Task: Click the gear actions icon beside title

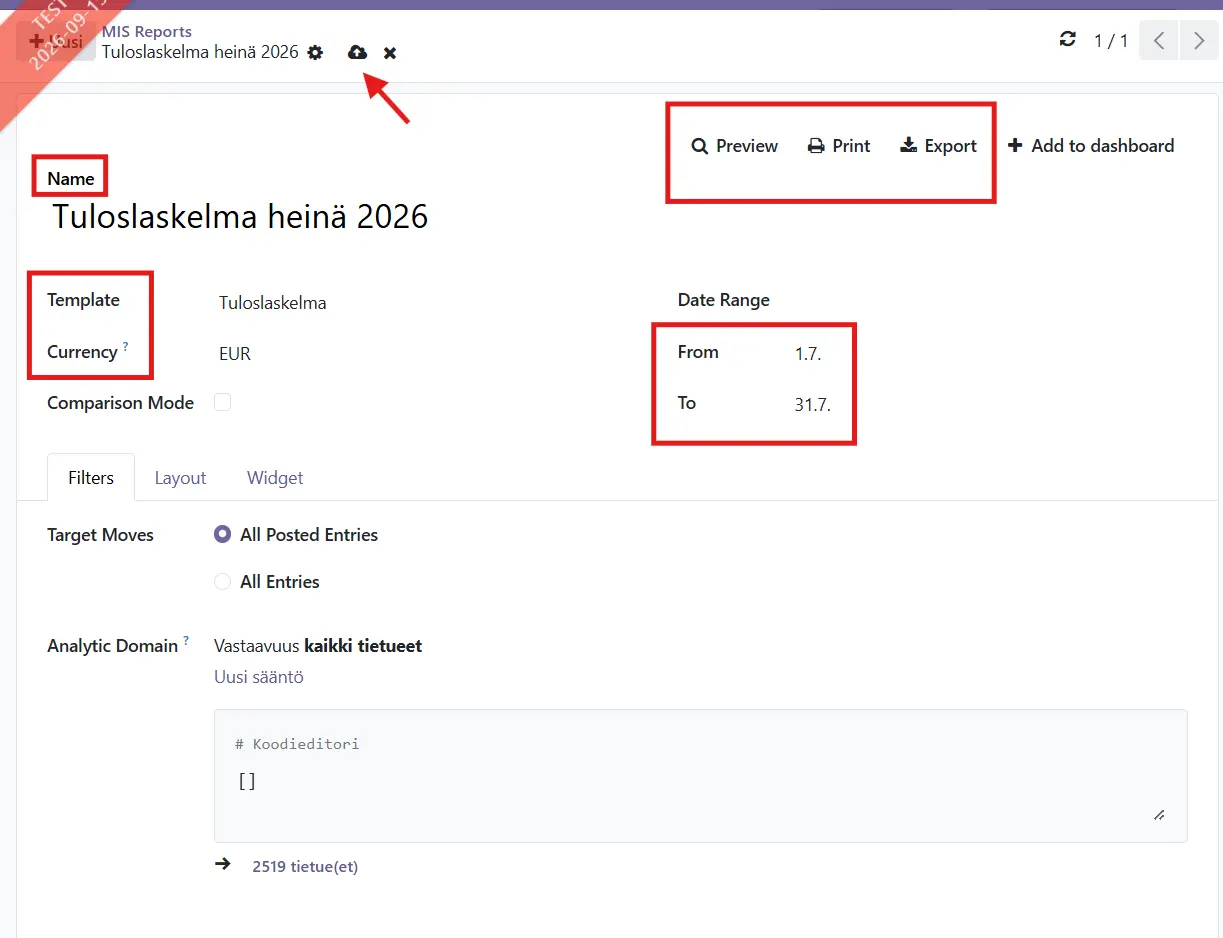Action: [x=315, y=52]
